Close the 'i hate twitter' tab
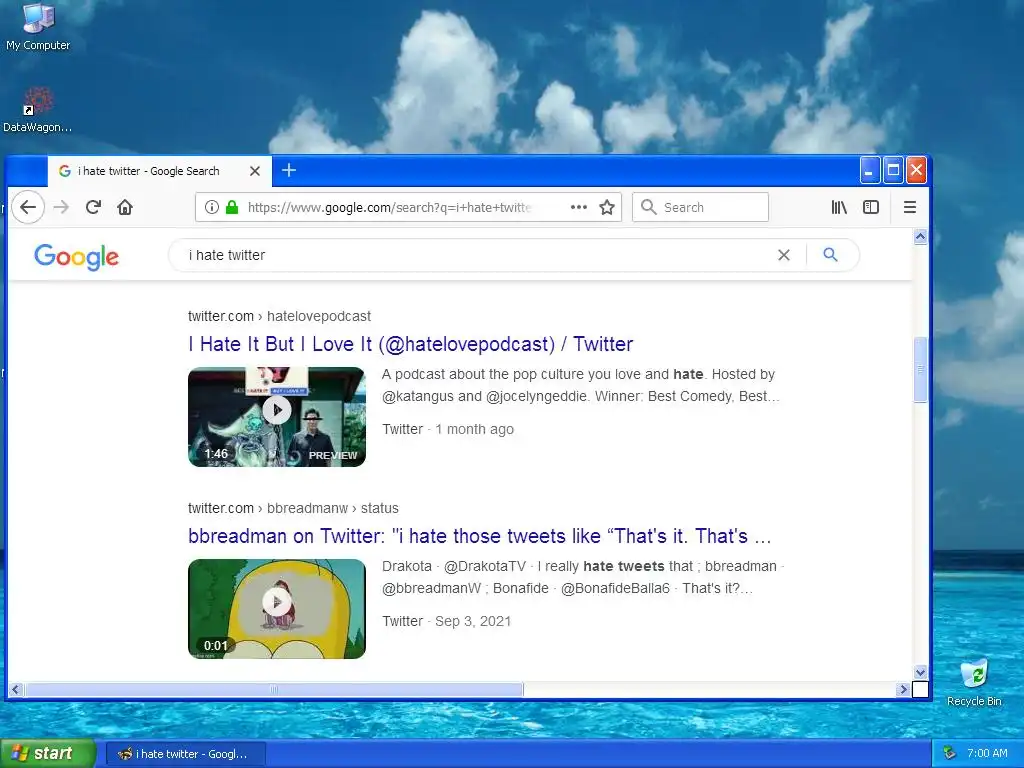1024x768 pixels. click(255, 171)
